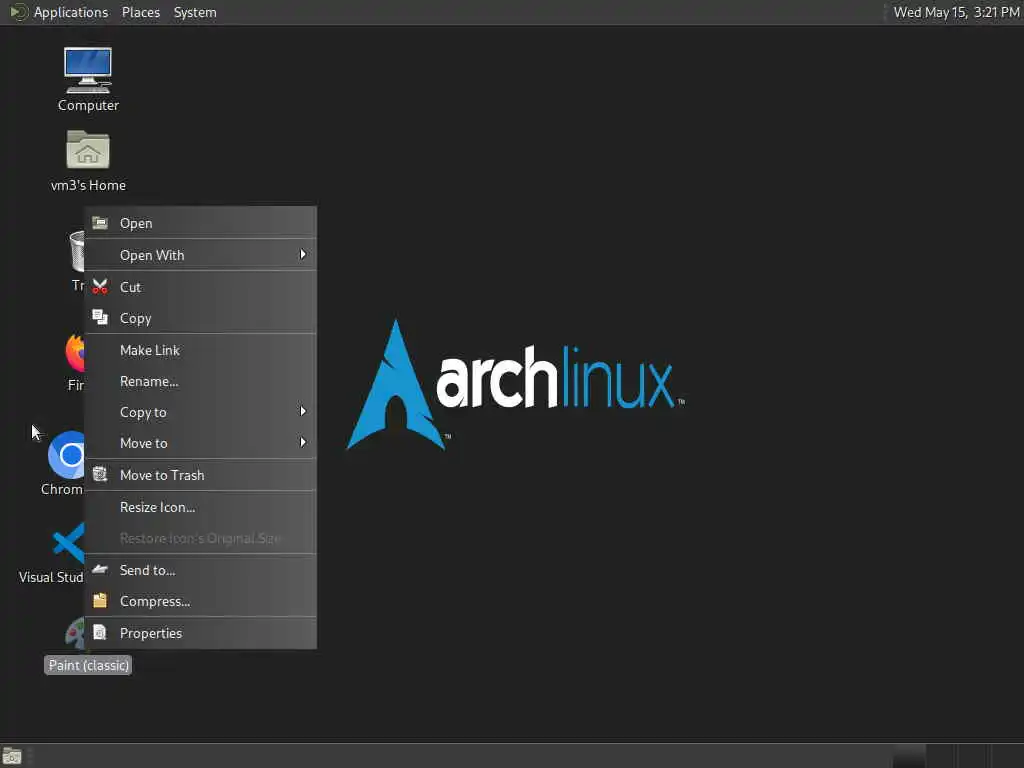The image size is (1024, 768).
Task: Open the System menu
Action: tap(195, 12)
